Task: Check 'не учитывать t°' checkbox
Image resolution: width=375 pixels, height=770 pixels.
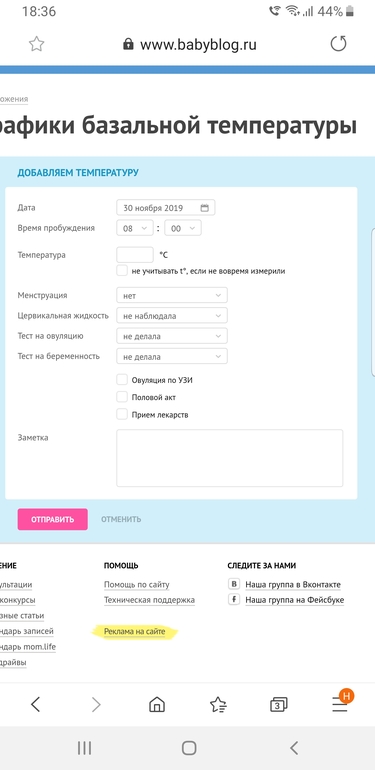Action: 122,270
